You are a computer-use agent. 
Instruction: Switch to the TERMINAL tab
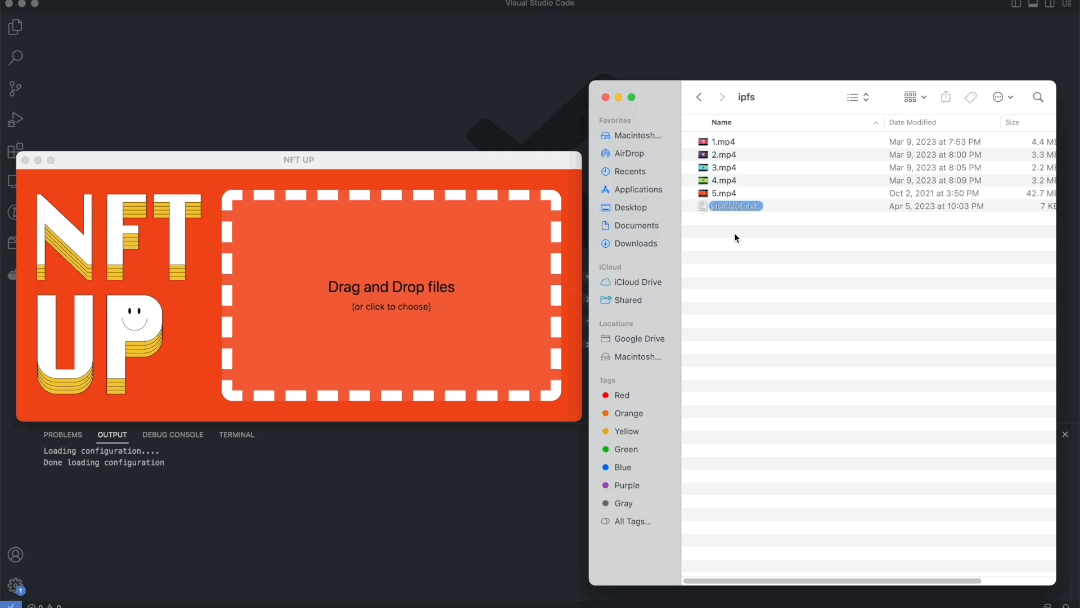pyautogui.click(x=237, y=435)
